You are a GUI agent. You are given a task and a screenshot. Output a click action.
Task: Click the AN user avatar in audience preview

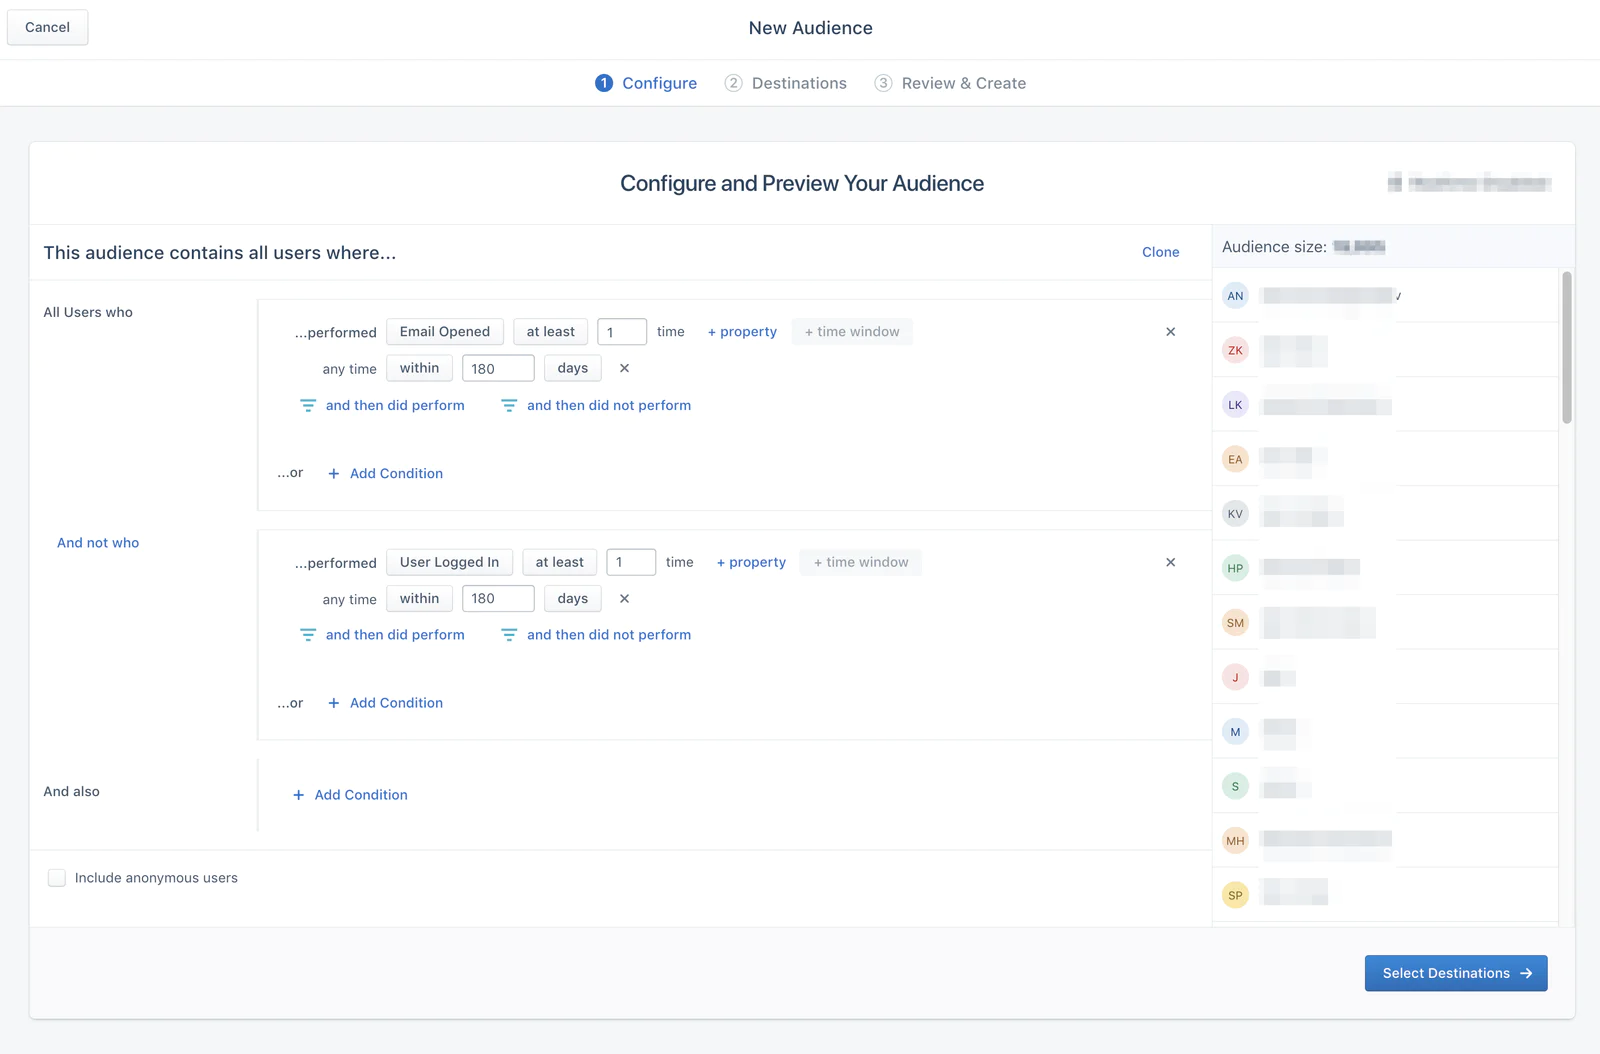pyautogui.click(x=1235, y=296)
